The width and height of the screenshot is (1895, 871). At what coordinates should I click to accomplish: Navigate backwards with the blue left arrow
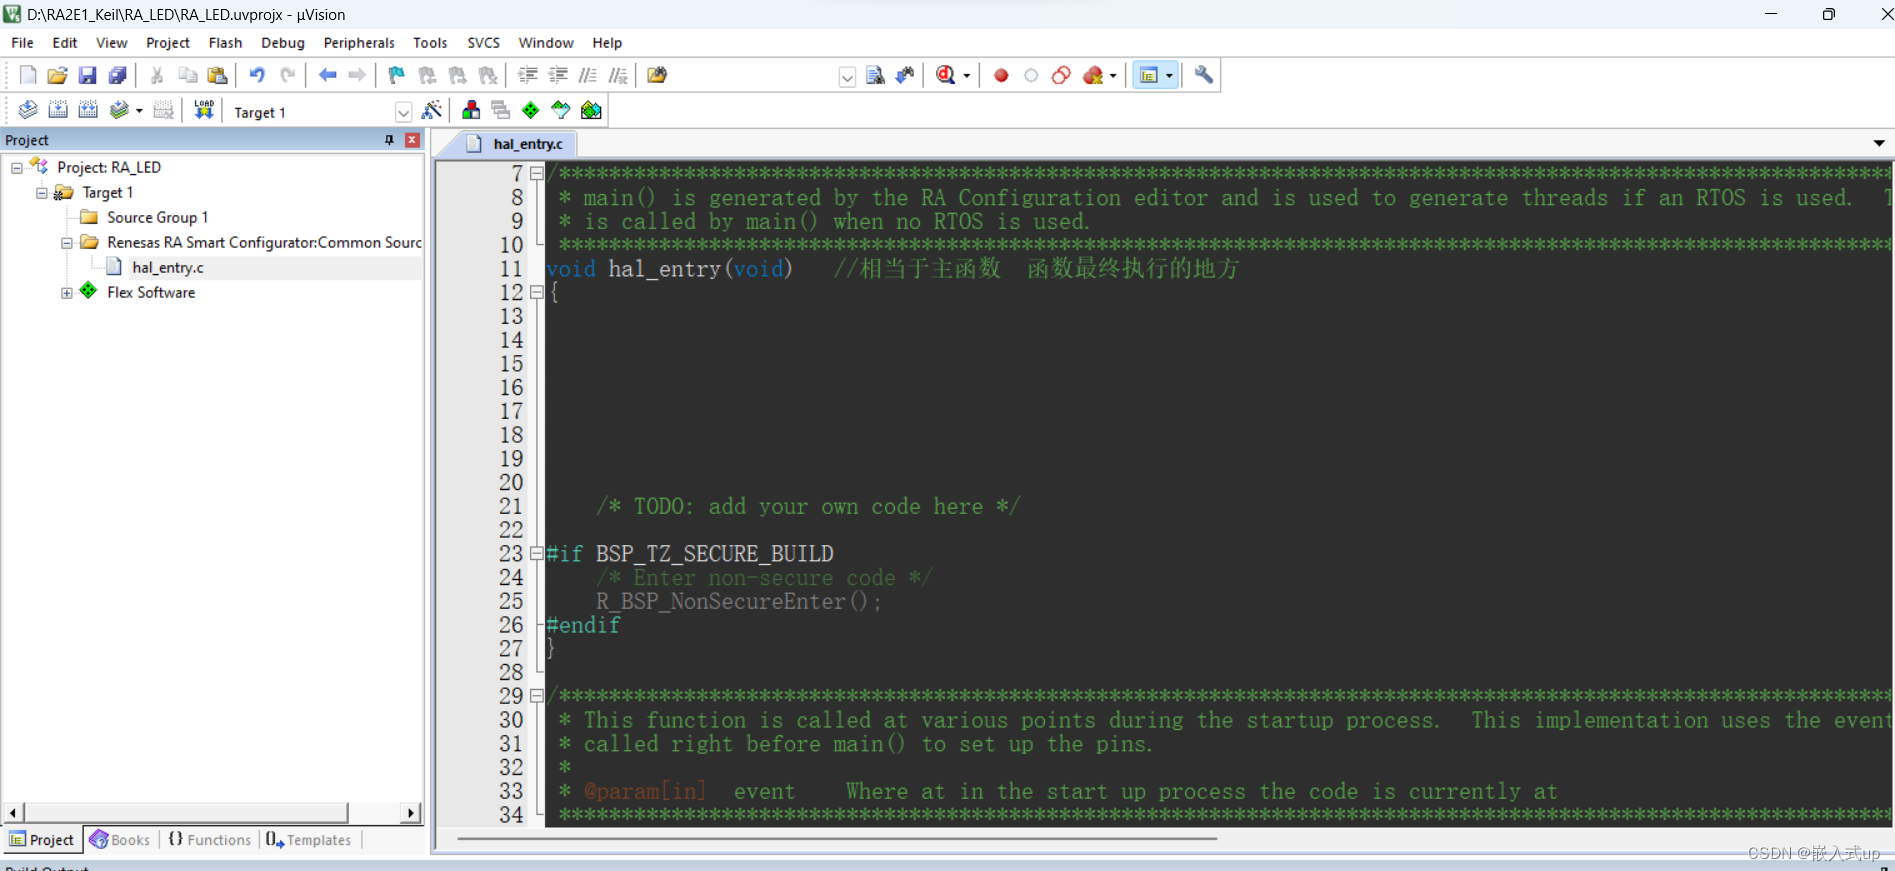(327, 75)
